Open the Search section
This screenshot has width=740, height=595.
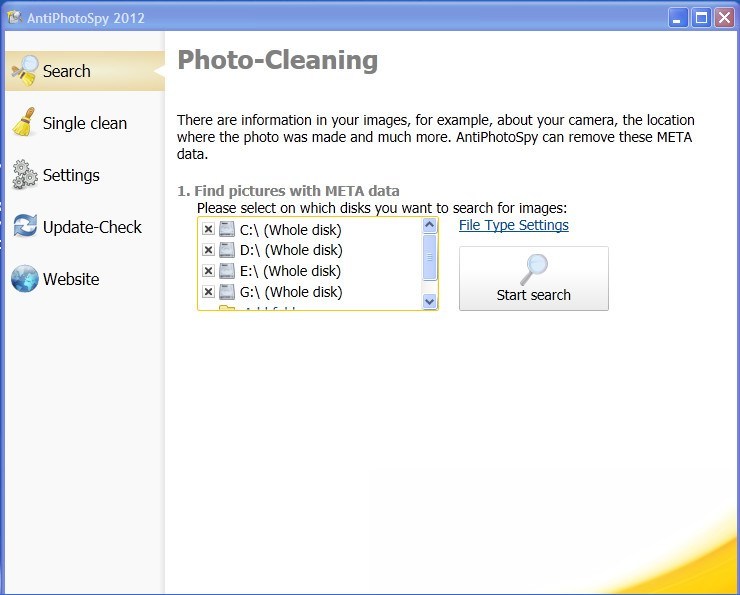[85, 71]
